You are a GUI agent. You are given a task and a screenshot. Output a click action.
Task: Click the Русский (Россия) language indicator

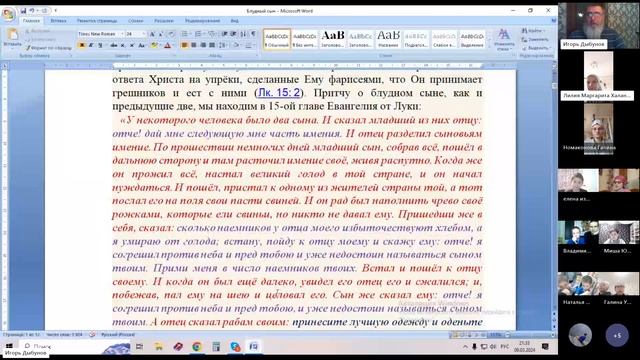[x=118, y=335]
